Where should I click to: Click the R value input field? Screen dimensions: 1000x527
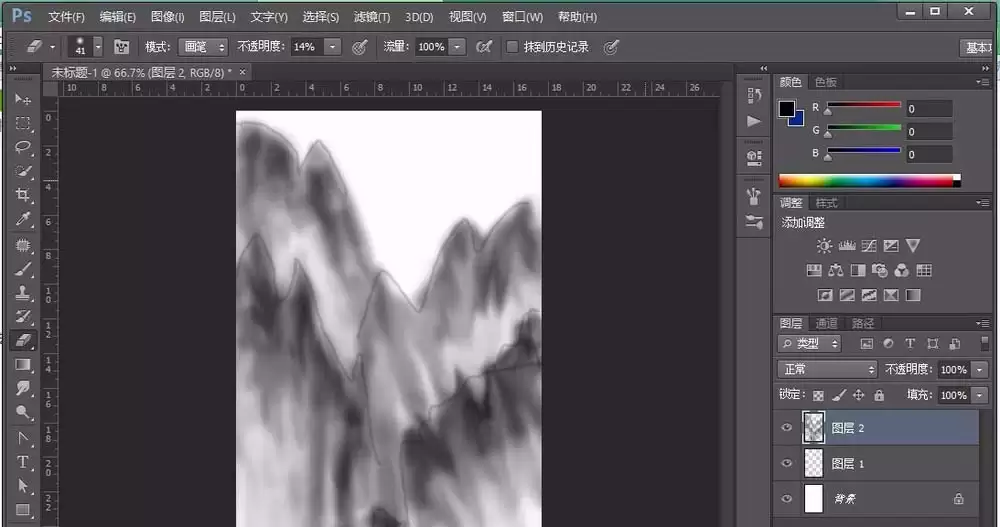[929, 109]
